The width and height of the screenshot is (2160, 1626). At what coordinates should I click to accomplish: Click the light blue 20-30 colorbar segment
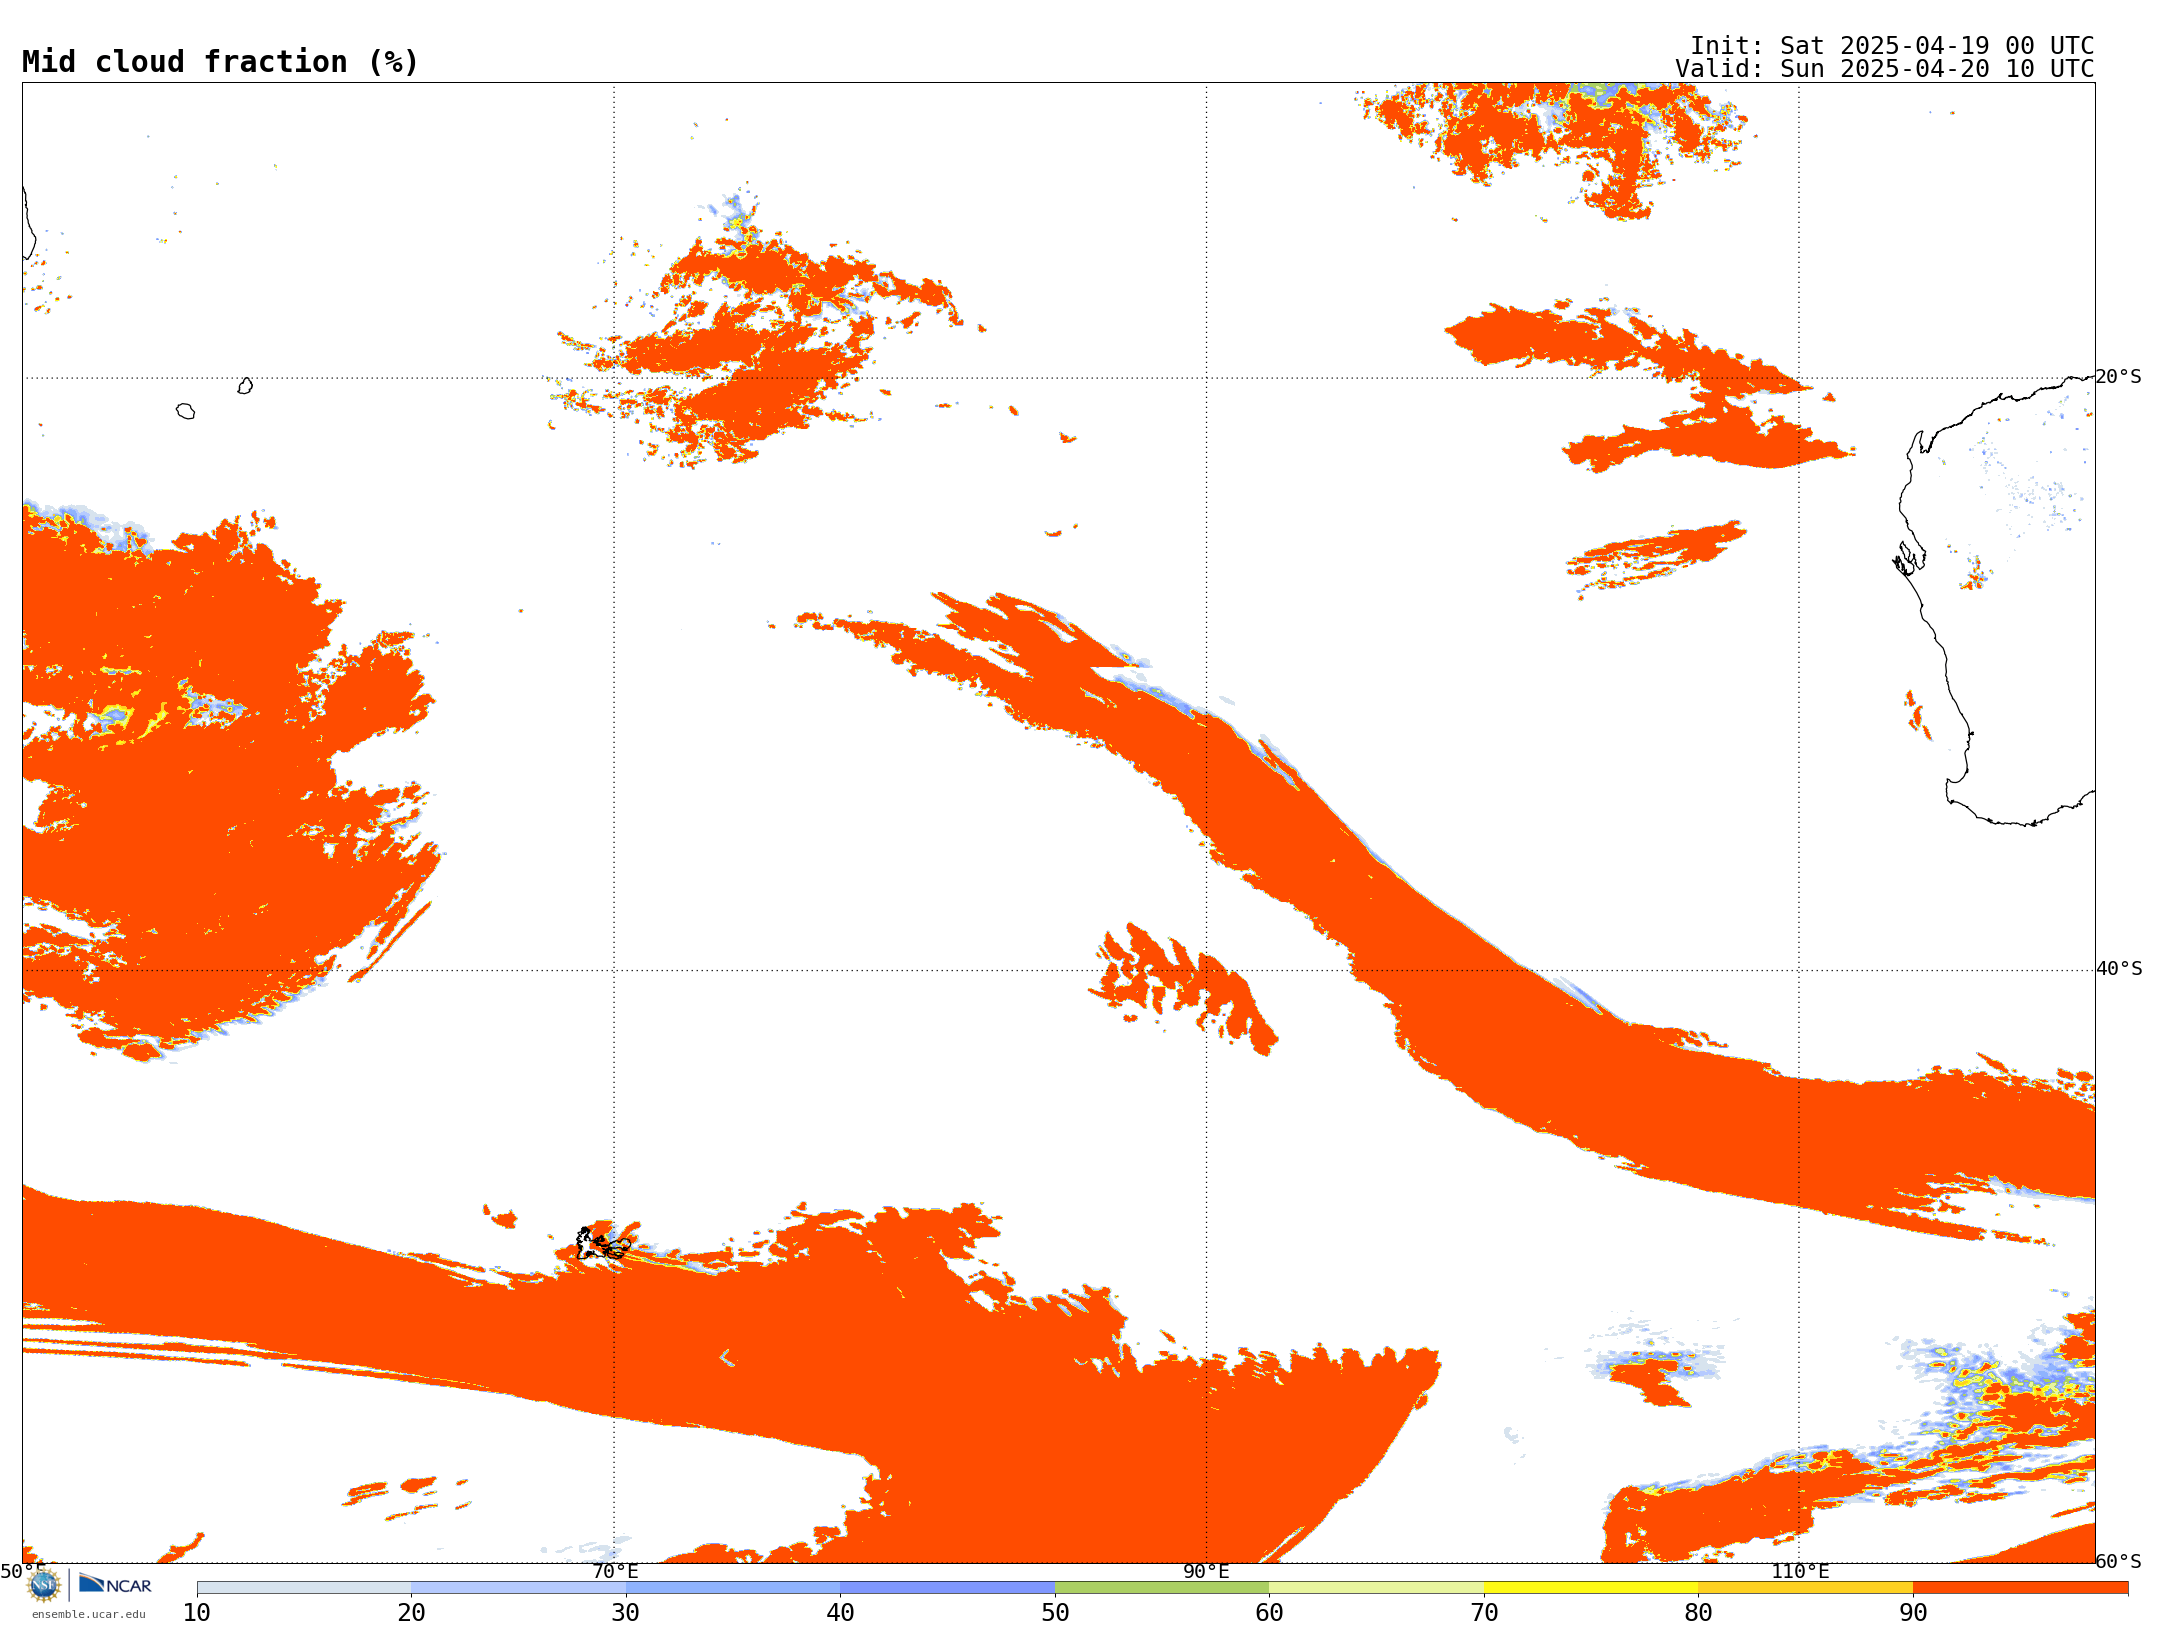518,1588
